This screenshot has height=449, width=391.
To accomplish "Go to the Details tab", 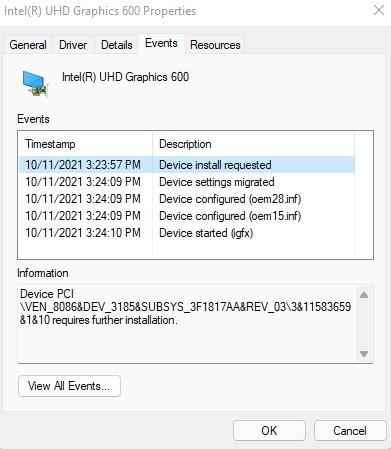I will click(x=117, y=45).
